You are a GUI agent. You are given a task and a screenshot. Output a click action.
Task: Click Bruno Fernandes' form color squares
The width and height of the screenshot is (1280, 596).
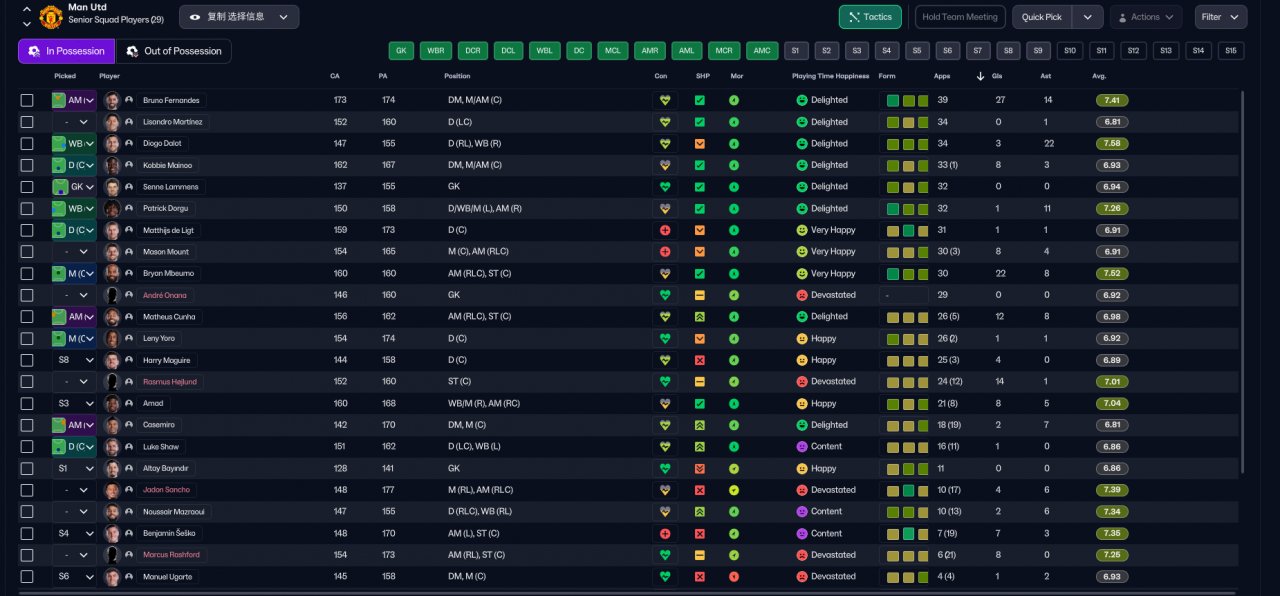point(908,100)
